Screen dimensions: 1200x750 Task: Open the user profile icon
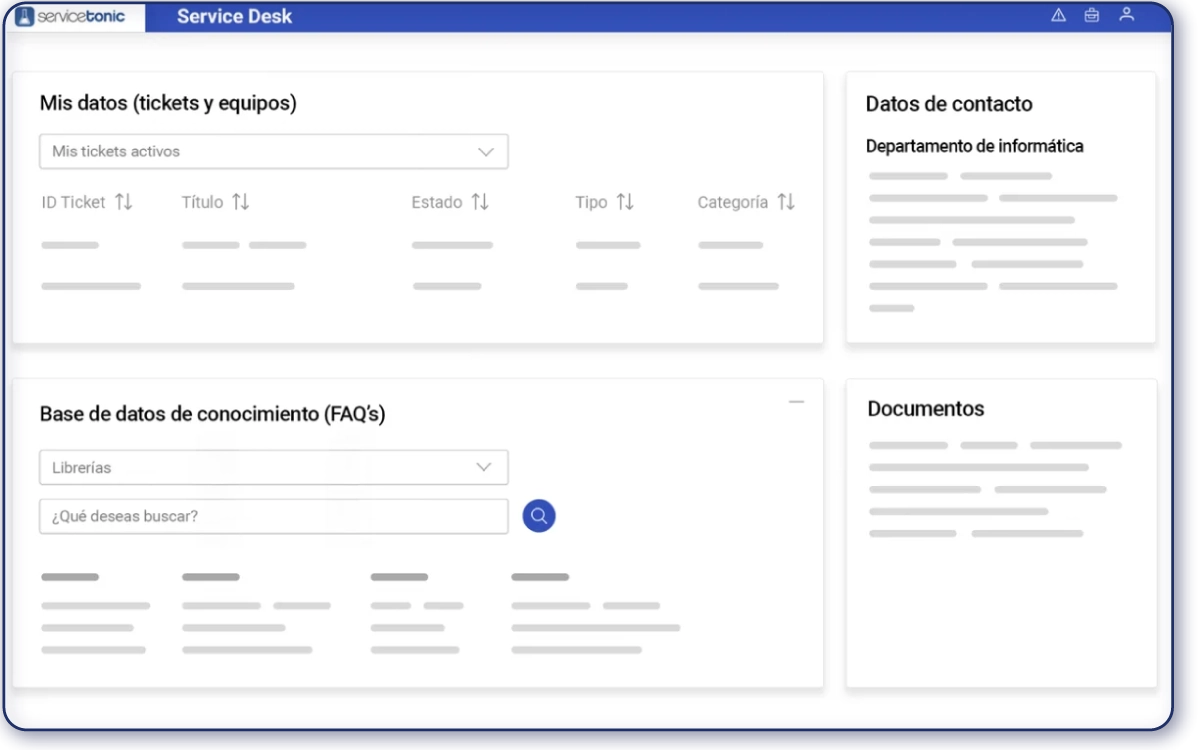click(x=1127, y=15)
